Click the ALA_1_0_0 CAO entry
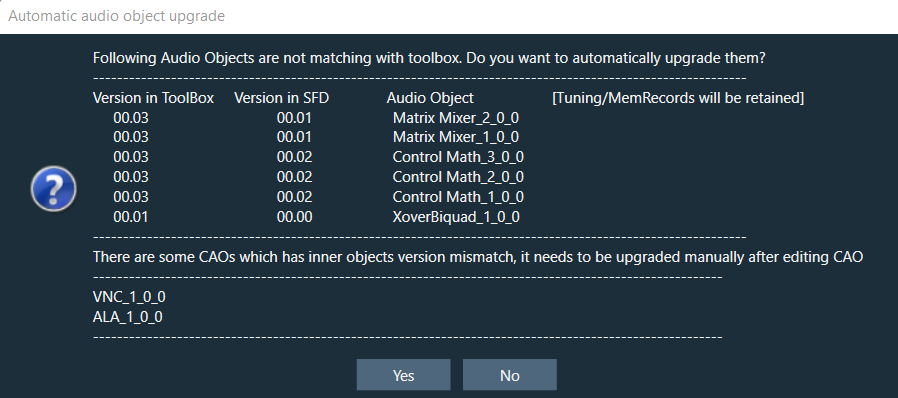This screenshot has height=398, width=898. click(127, 317)
